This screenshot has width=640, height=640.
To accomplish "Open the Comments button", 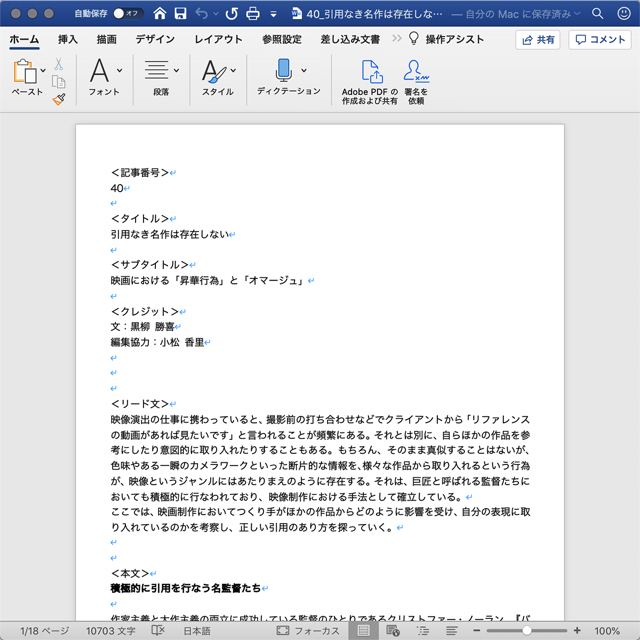I will click(x=600, y=39).
